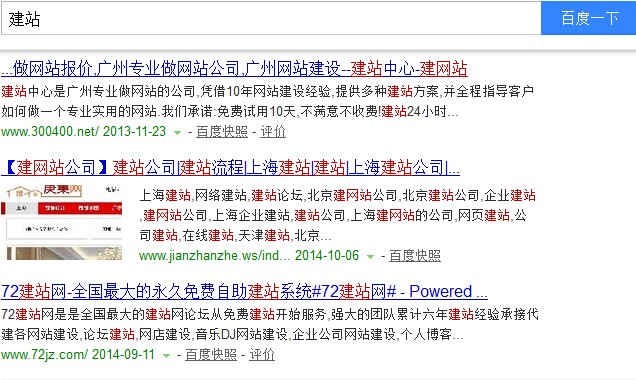This screenshot has height=380, width=636.
Task: Focus the search box containing 建站
Action: pos(271,18)
